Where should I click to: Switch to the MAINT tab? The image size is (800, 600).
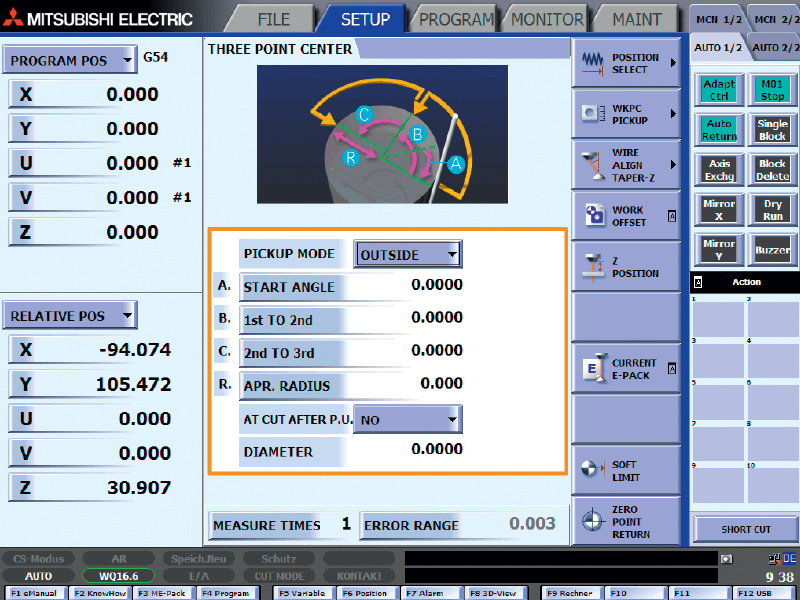click(x=637, y=19)
